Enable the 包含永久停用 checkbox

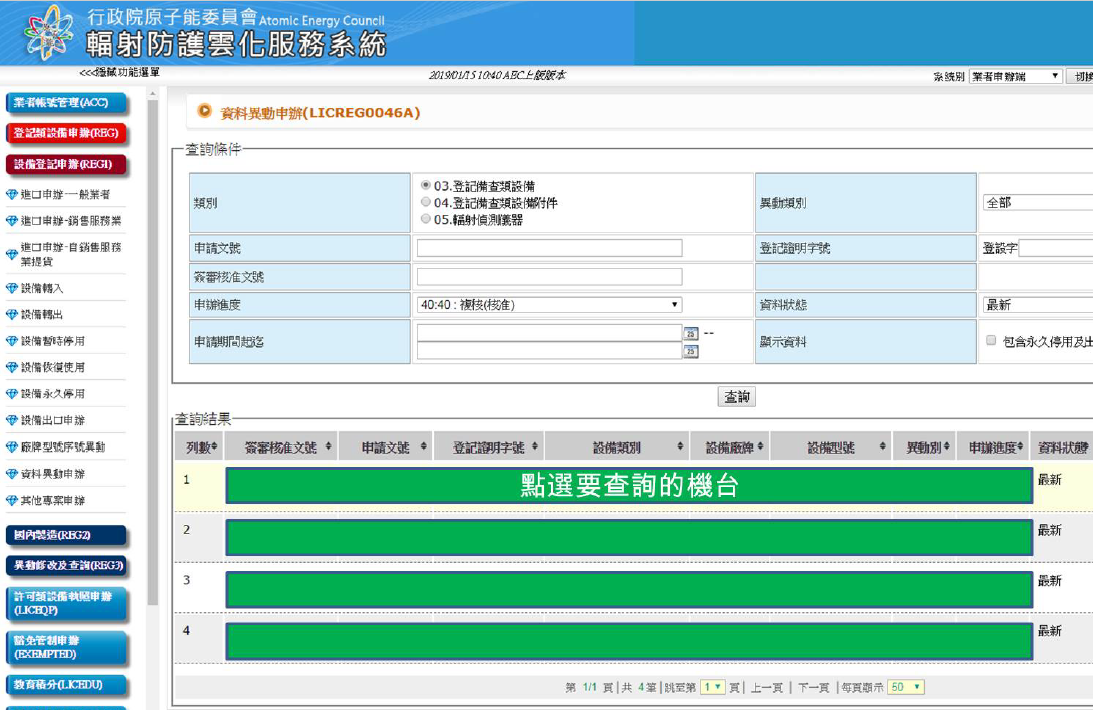tap(991, 341)
